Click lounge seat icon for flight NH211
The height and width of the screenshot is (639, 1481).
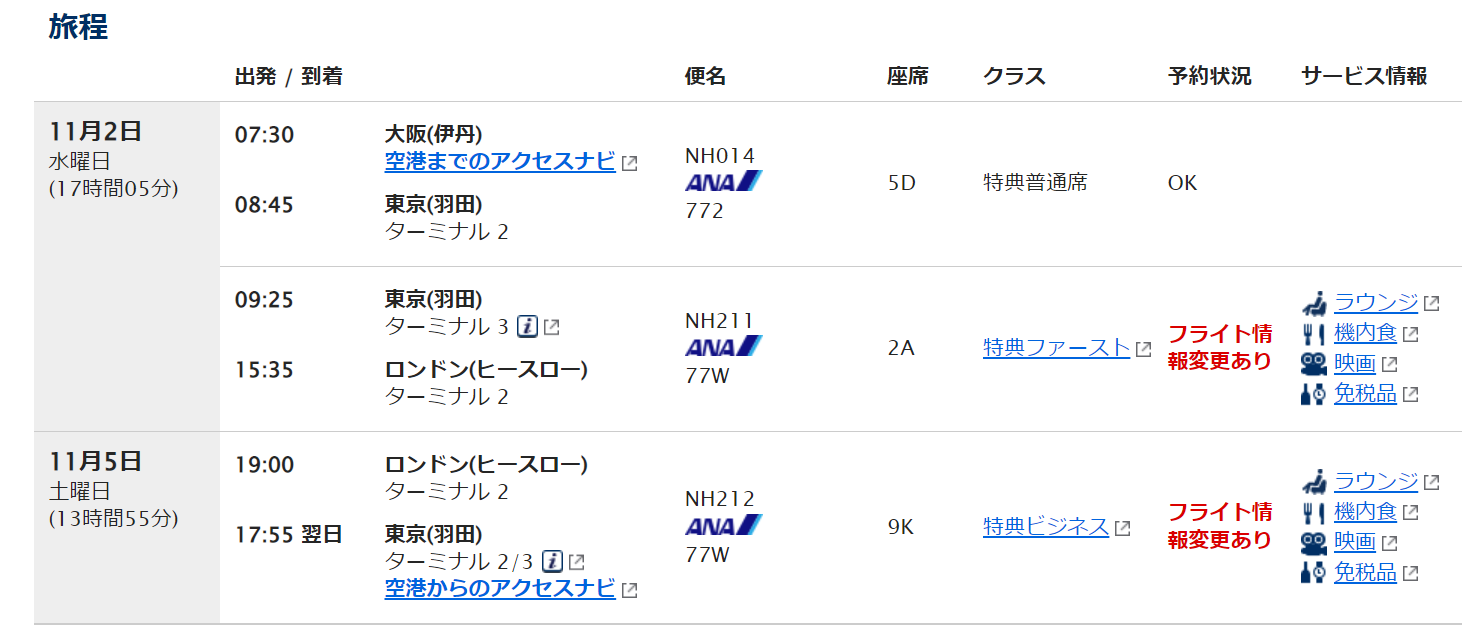1314,303
